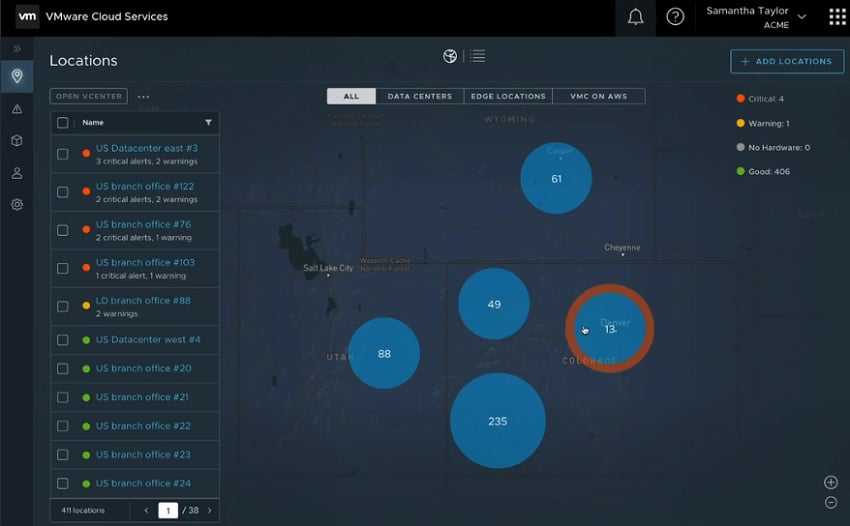
Task: Open US branch office #103 link
Action: pyautogui.click(x=145, y=262)
